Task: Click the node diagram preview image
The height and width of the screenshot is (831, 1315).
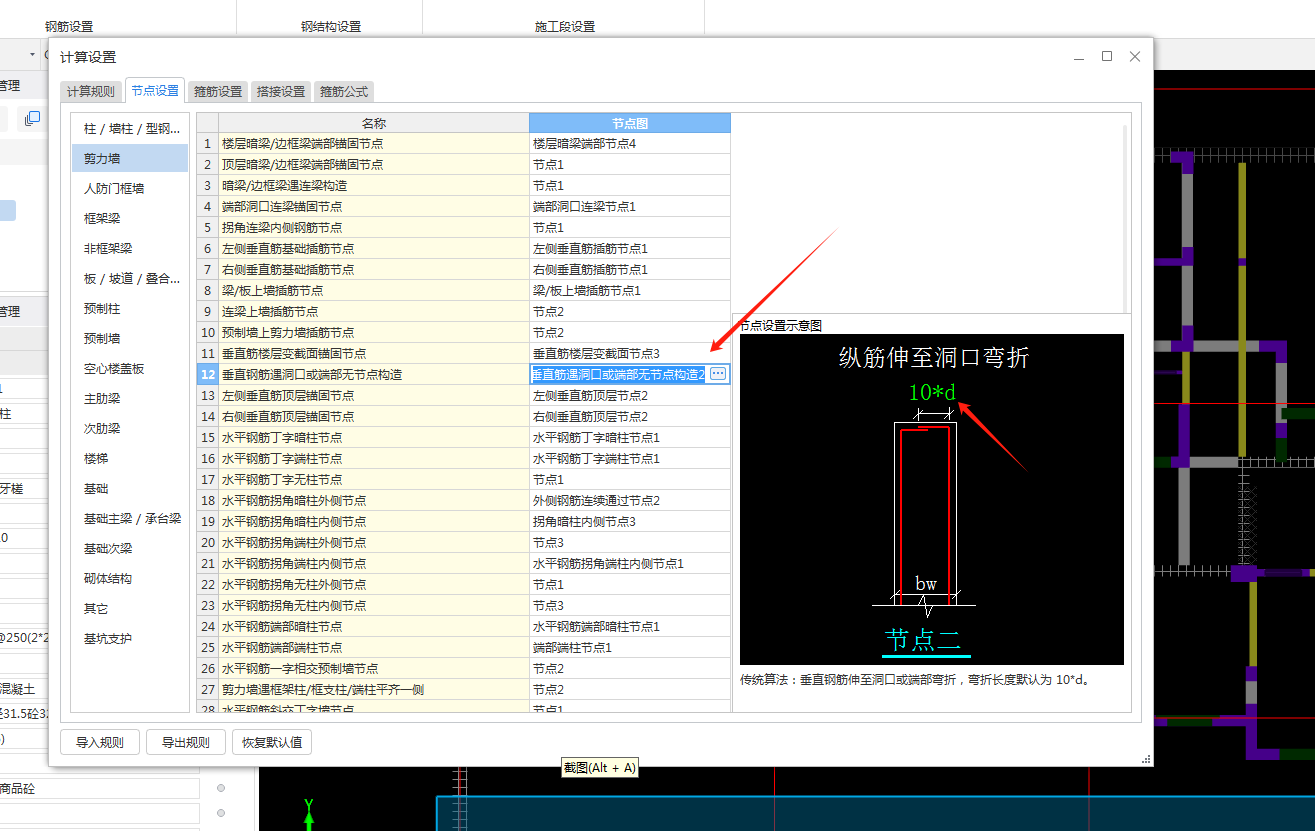Action: [x=932, y=499]
